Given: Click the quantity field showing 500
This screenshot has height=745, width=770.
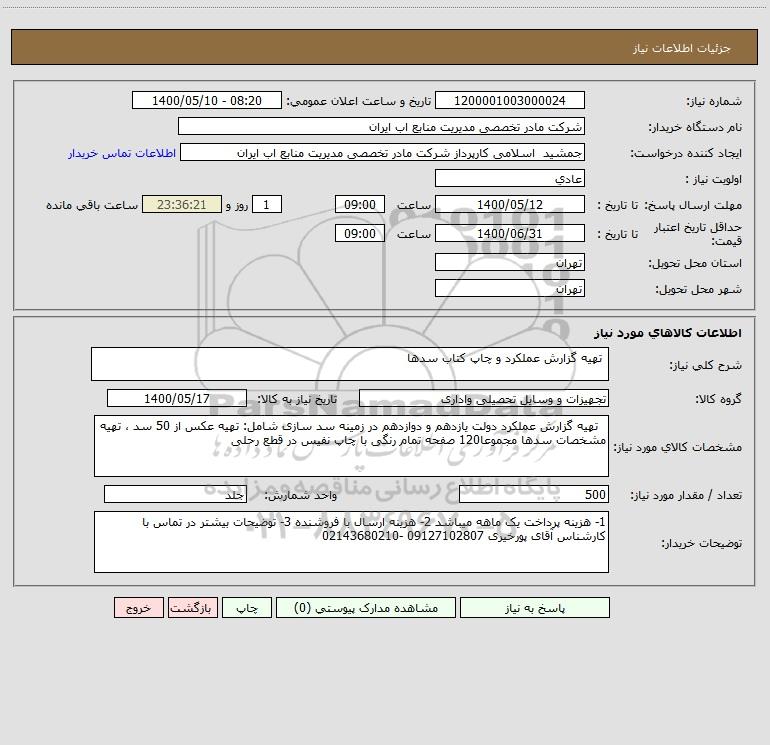Looking at the screenshot, I should (x=534, y=495).
